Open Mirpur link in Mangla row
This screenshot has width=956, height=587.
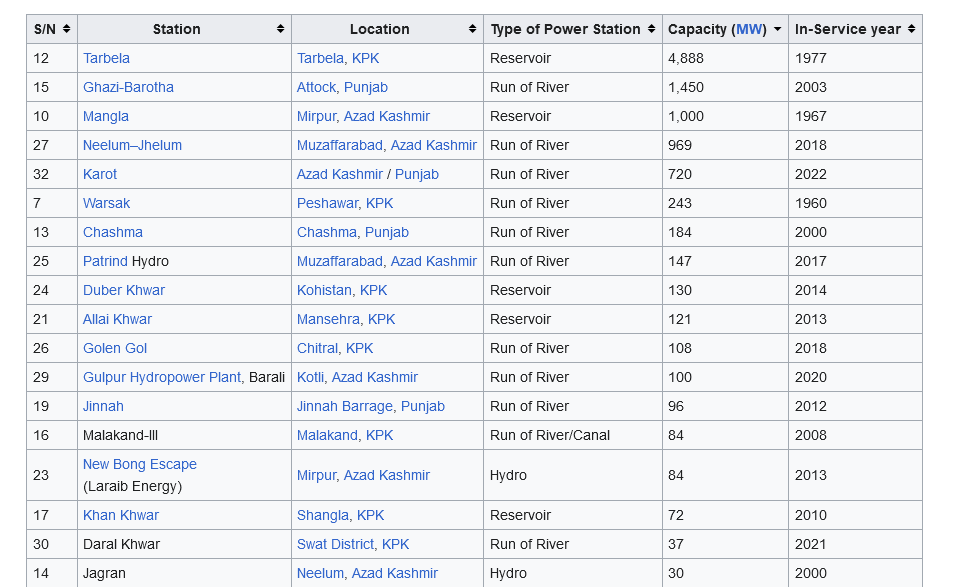(316, 116)
